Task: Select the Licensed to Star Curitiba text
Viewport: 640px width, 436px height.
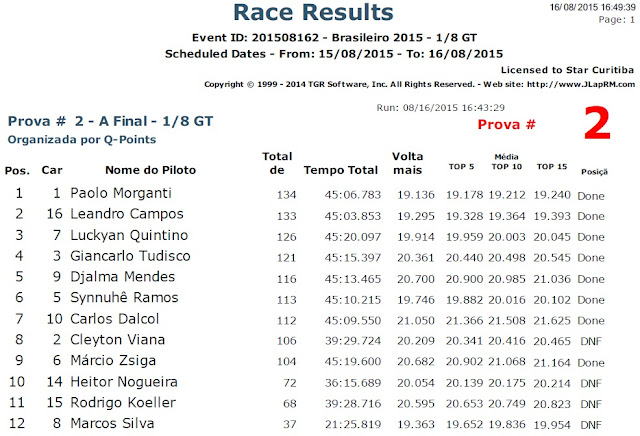Action: pyautogui.click(x=567, y=70)
